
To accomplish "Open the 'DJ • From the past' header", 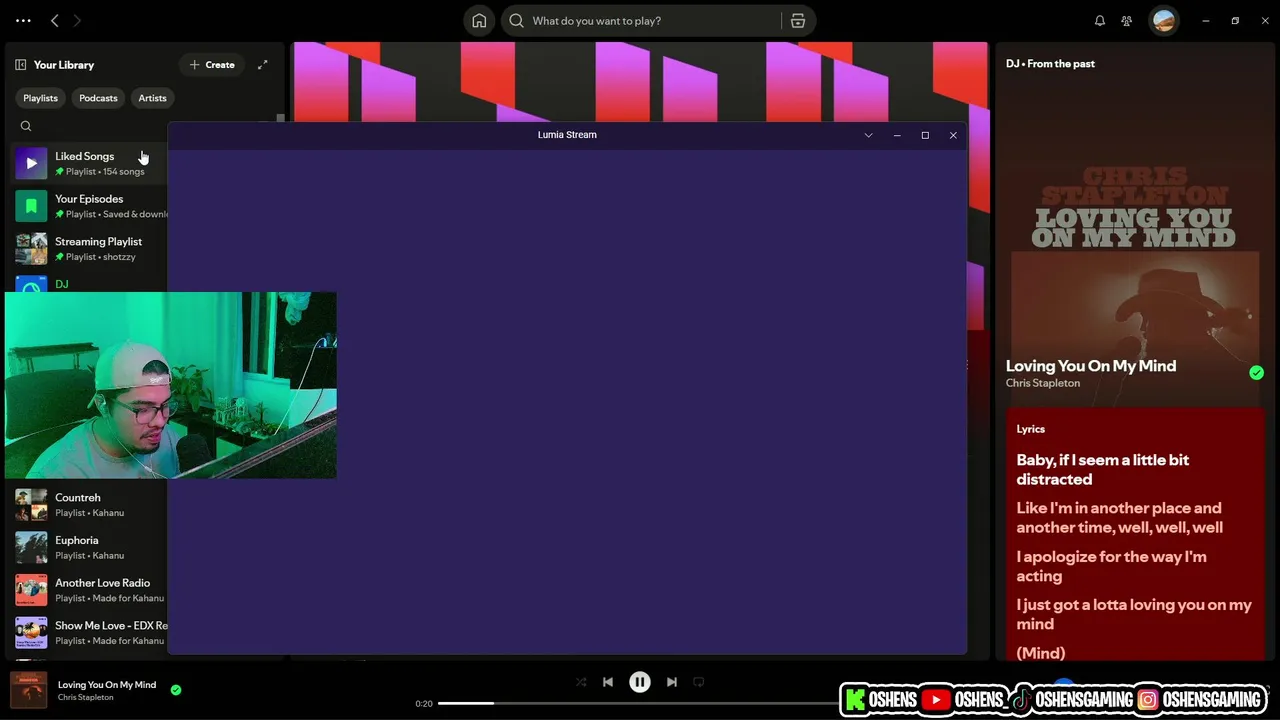I will (1050, 64).
